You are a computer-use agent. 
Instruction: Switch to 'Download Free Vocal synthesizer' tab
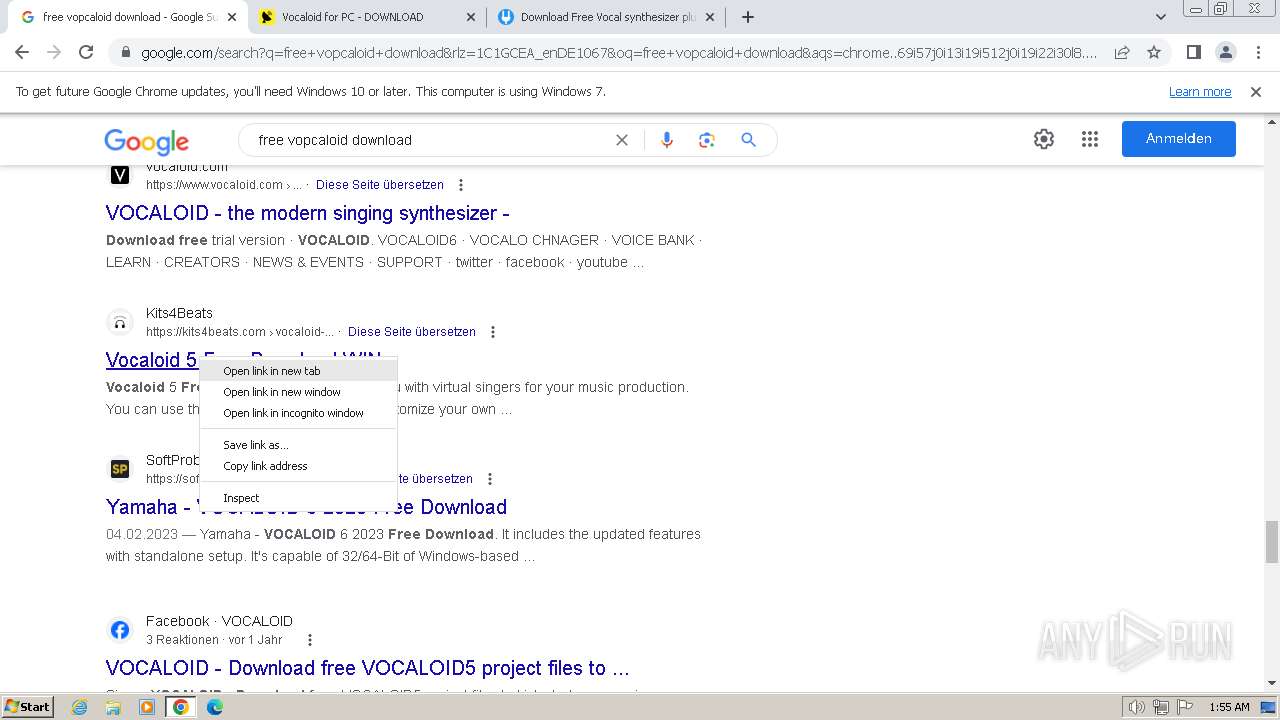click(x=607, y=17)
